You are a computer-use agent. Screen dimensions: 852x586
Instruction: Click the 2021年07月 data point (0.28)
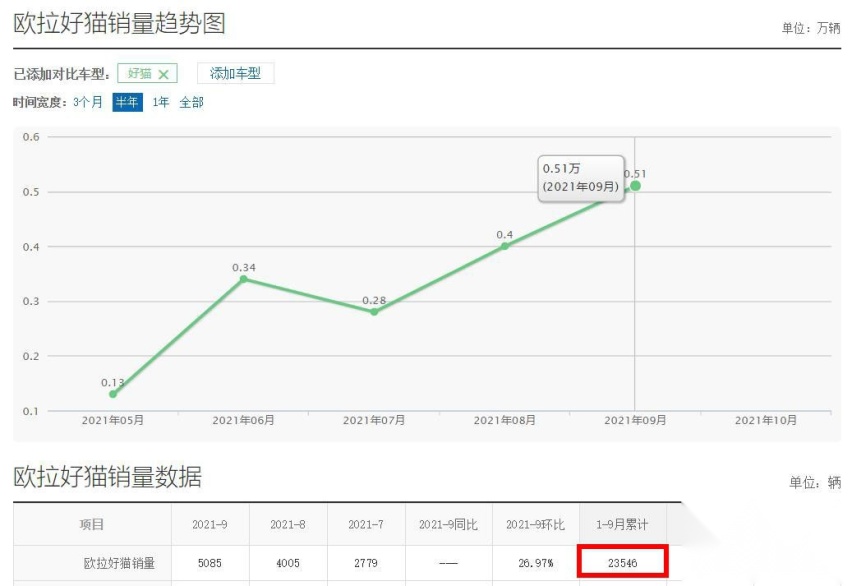374,311
